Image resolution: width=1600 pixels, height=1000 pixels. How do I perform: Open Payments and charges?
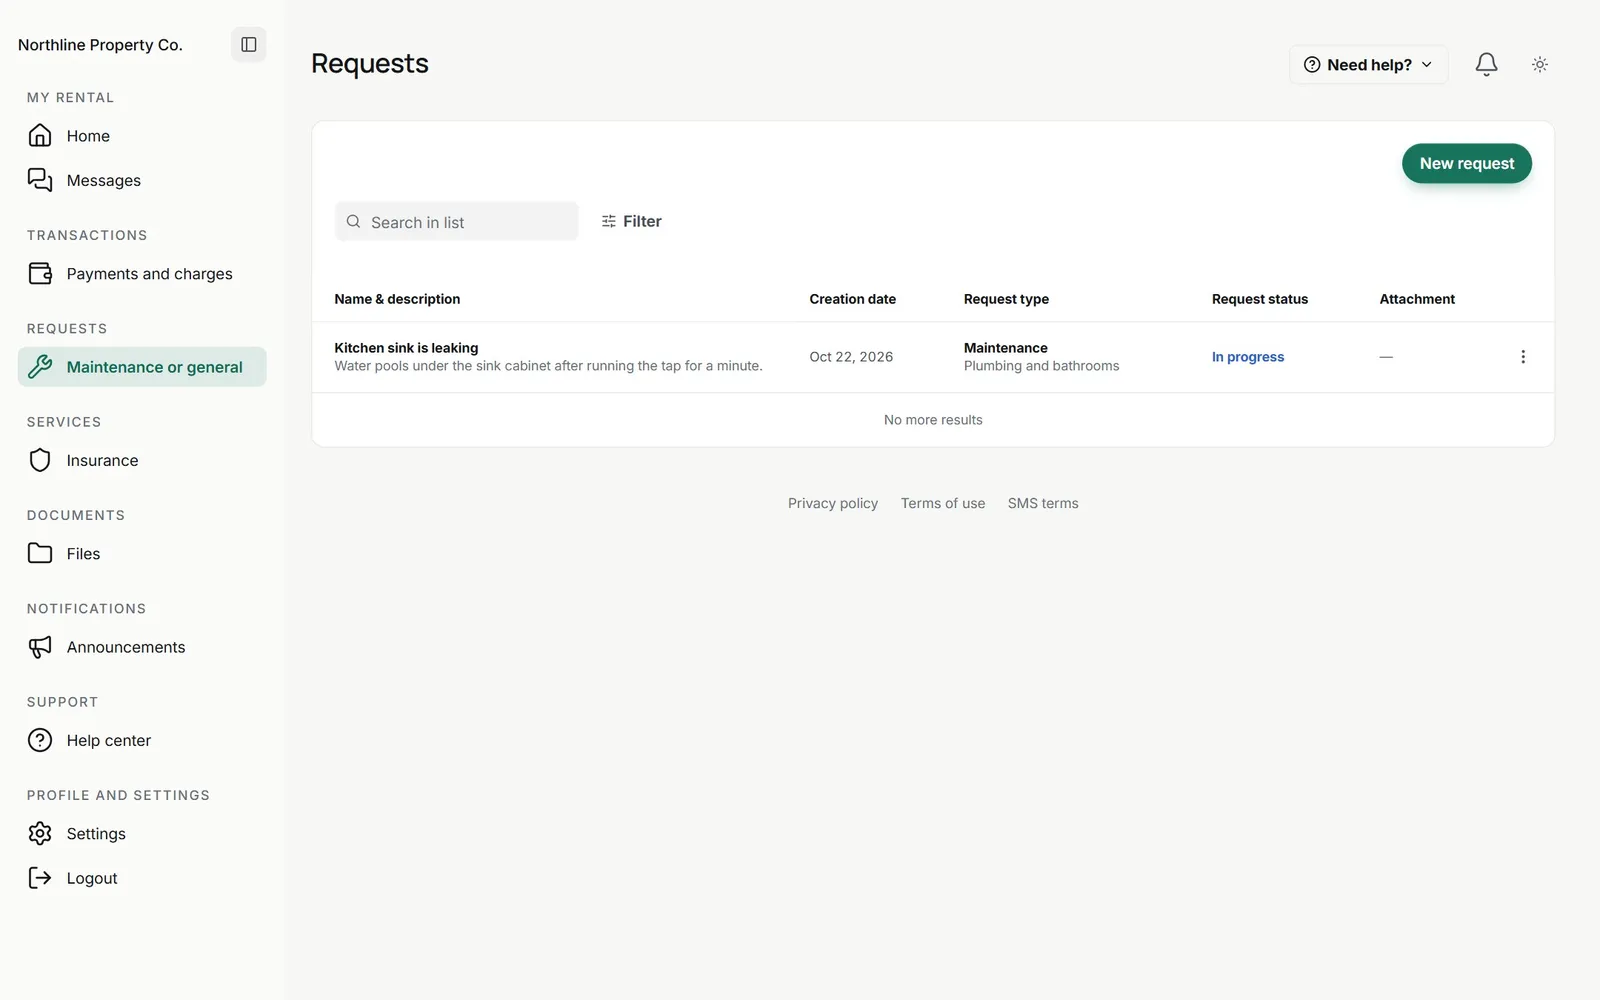[142, 274]
